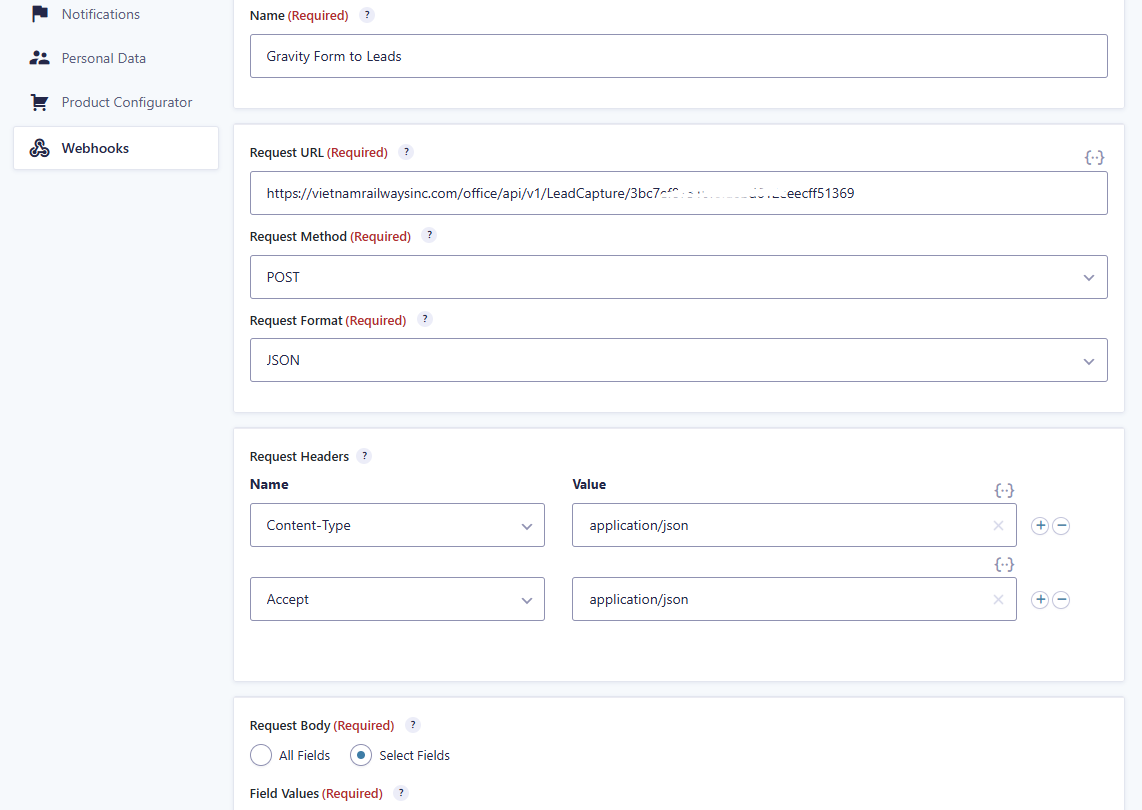Screen dimensions: 1142x810
Task: Remove the Content-Type header row
Action: pyautogui.click(x=1061, y=526)
